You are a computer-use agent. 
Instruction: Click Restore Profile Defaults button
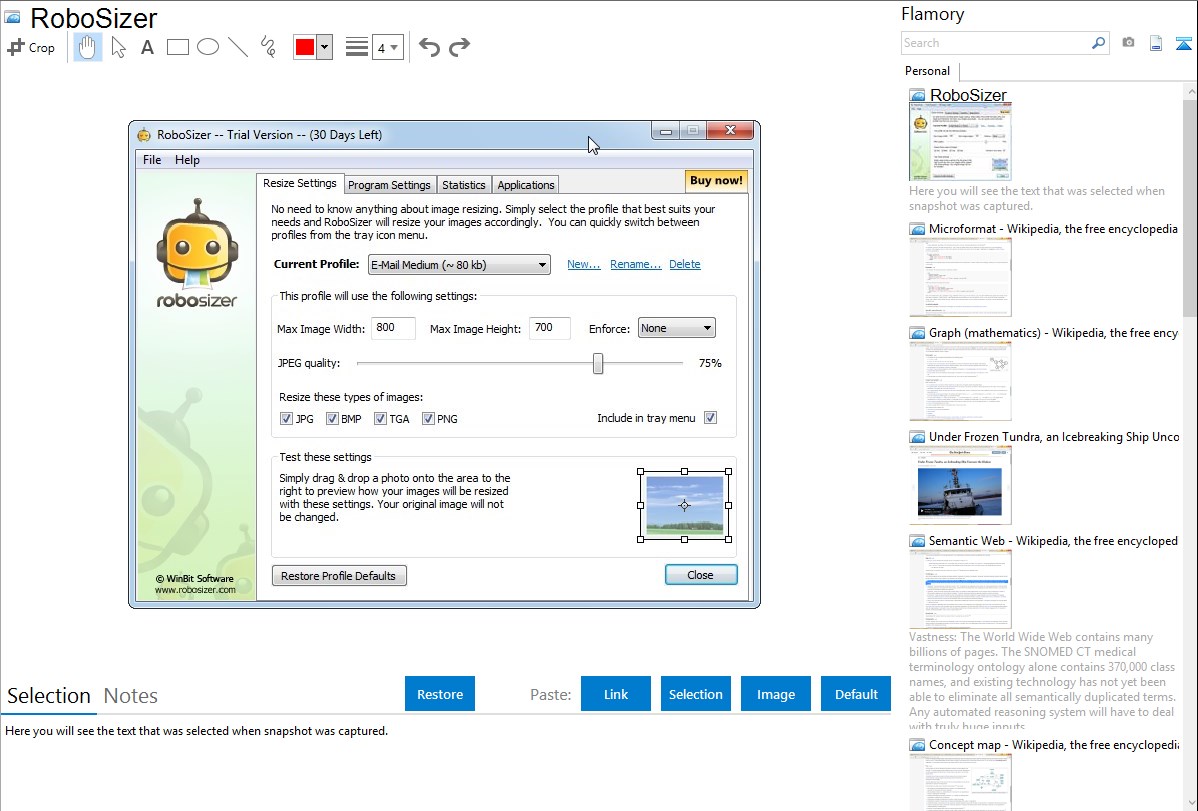[339, 576]
